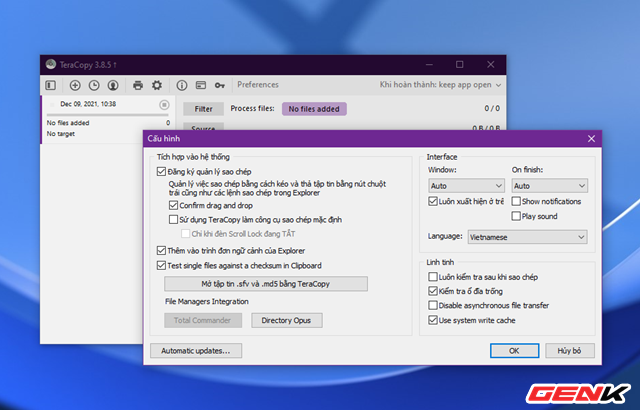640x410 pixels.
Task: Open Automatic updates settings
Action: tap(196, 351)
